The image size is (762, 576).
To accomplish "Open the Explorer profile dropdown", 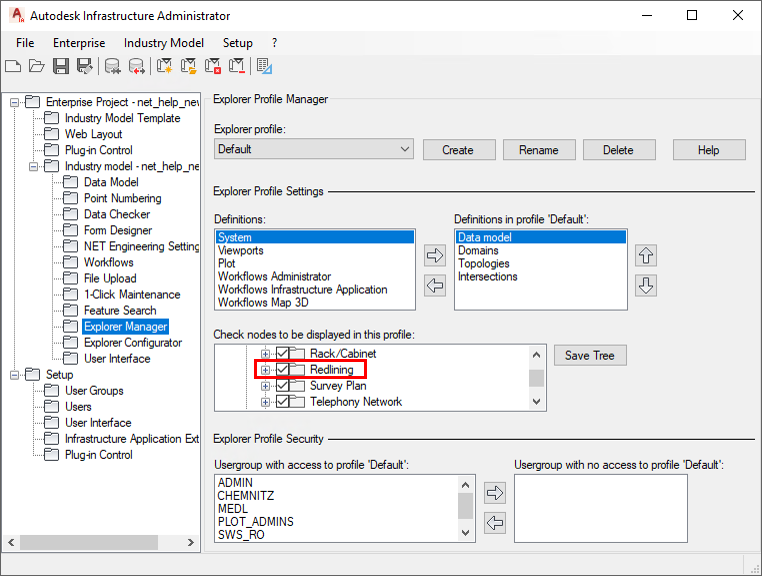I will [x=314, y=149].
